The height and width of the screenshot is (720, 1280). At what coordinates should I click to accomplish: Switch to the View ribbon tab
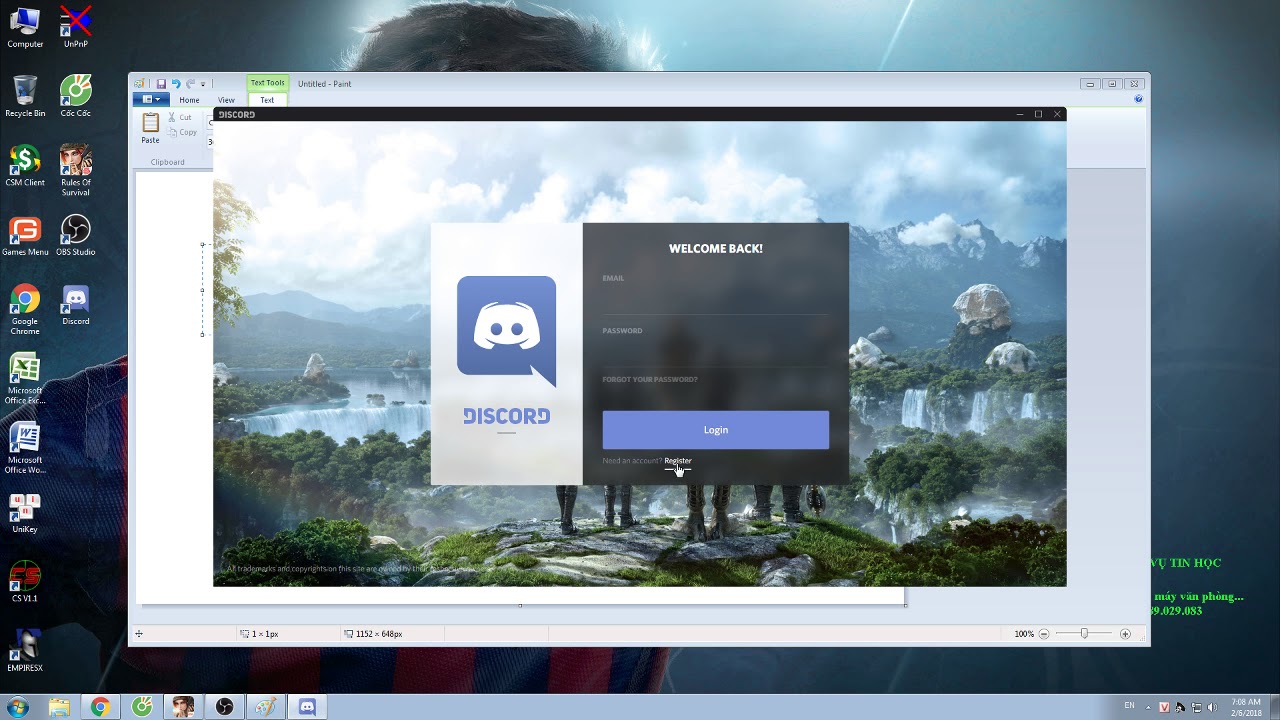click(227, 100)
